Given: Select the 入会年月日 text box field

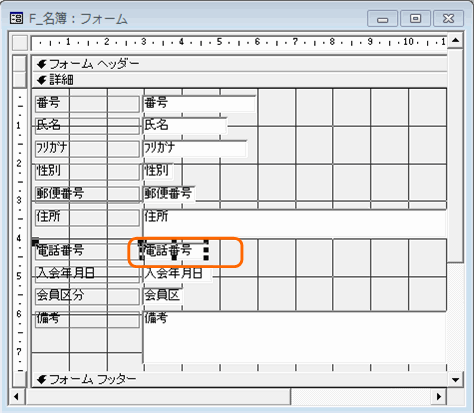Looking at the screenshot, I should click(177, 273).
